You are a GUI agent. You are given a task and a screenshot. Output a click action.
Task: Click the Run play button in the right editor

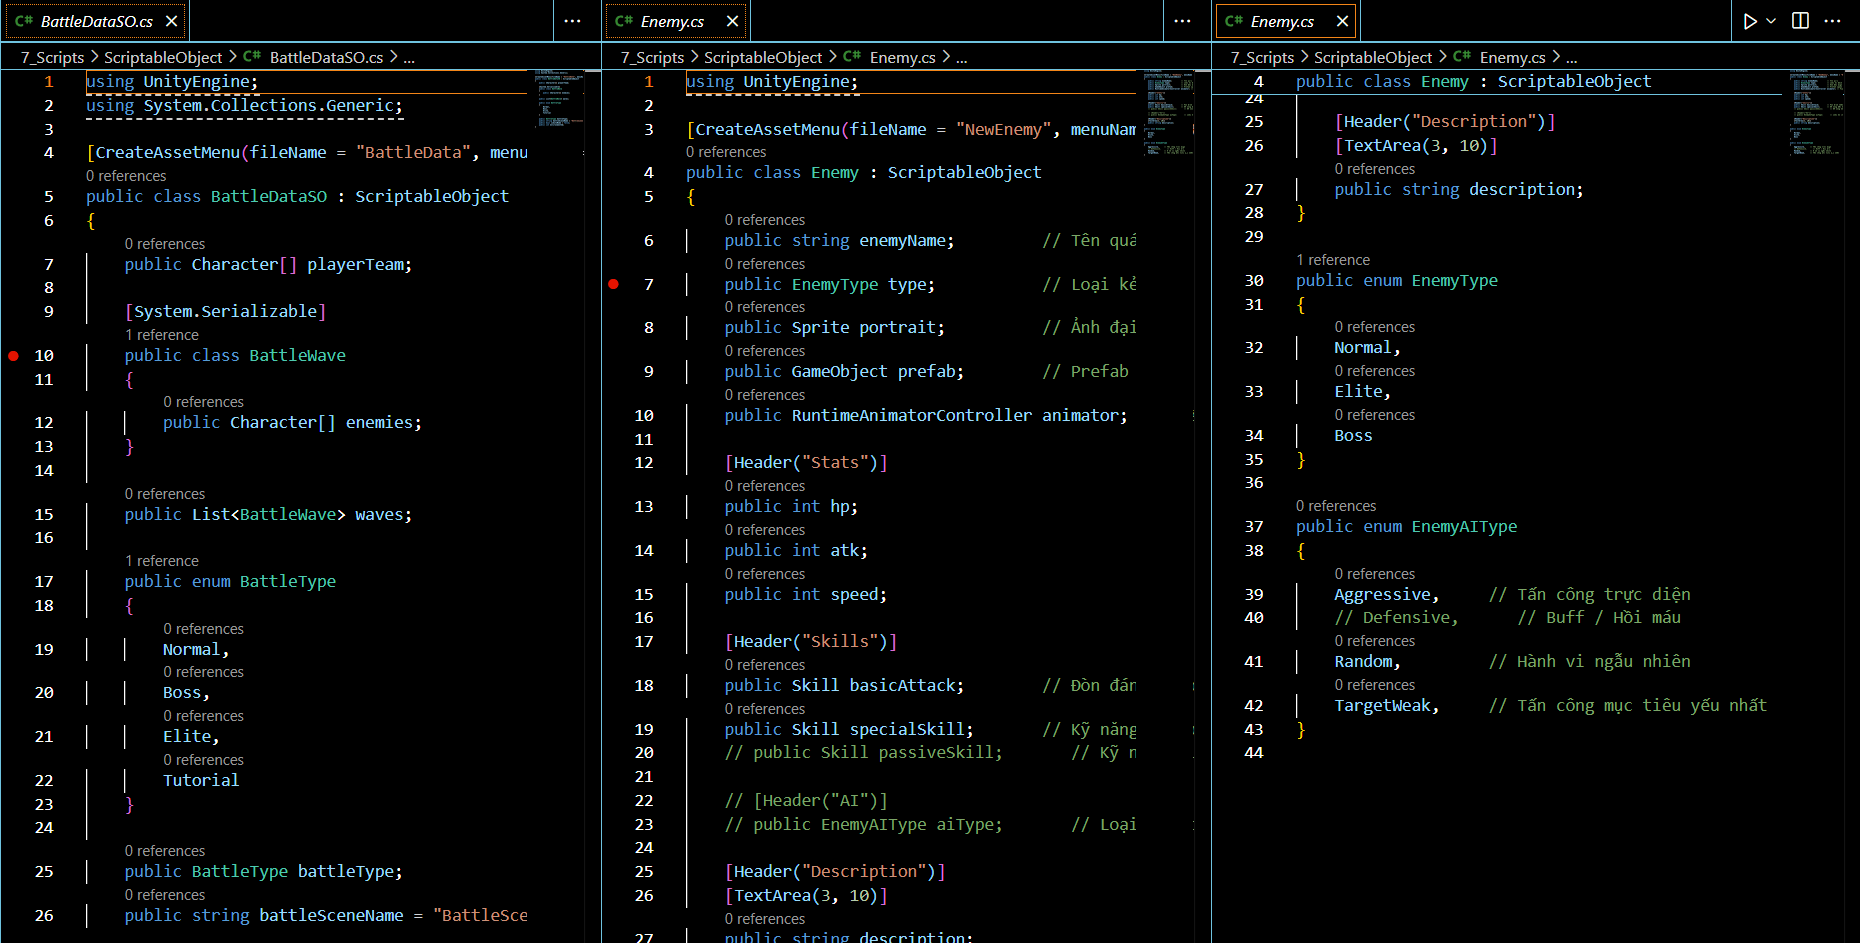click(1749, 21)
